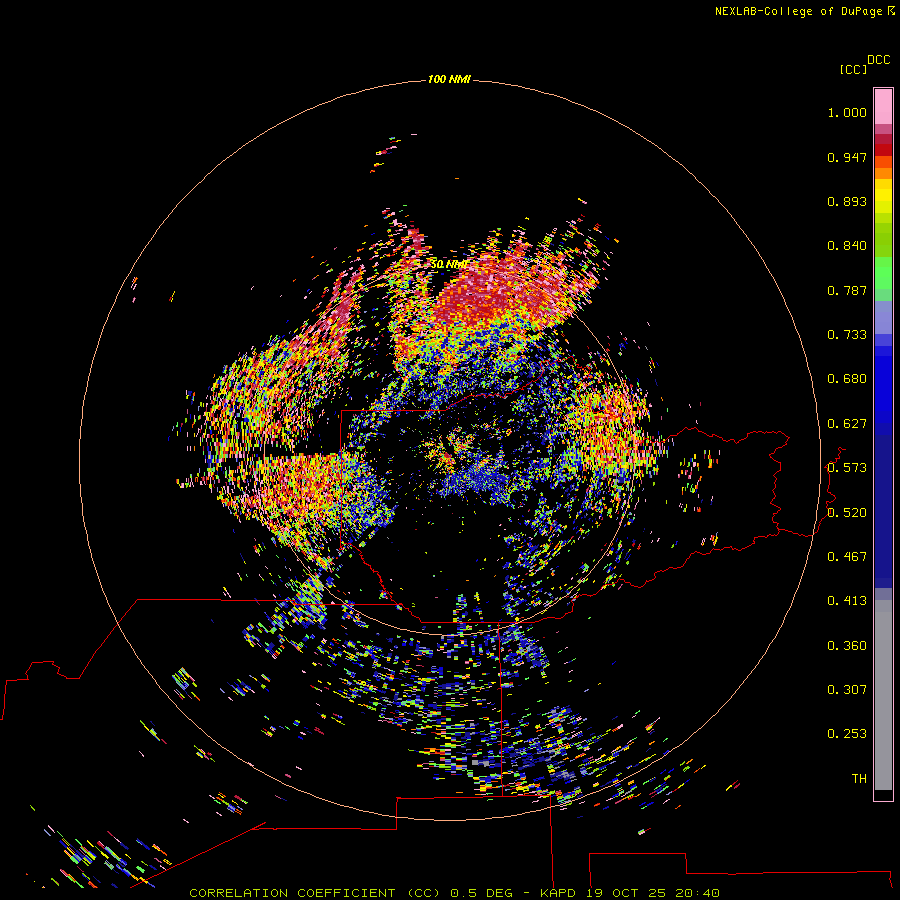Viewport: 900px width, 900px height.
Task: Click the 0.520 color scale value
Action: (x=847, y=513)
